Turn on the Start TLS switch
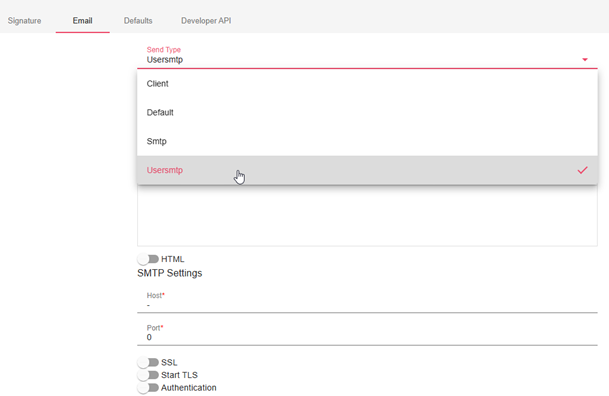Image resolution: width=609 pixels, height=396 pixels. (148, 375)
